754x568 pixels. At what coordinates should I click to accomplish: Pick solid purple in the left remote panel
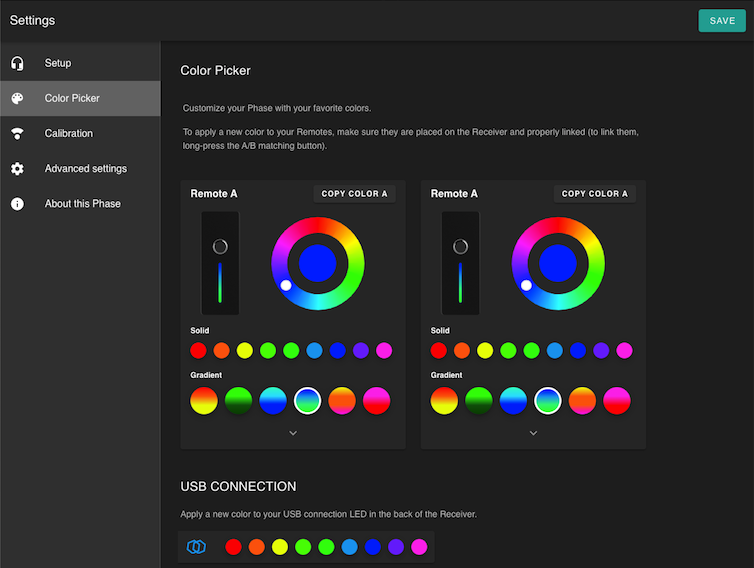pos(361,351)
